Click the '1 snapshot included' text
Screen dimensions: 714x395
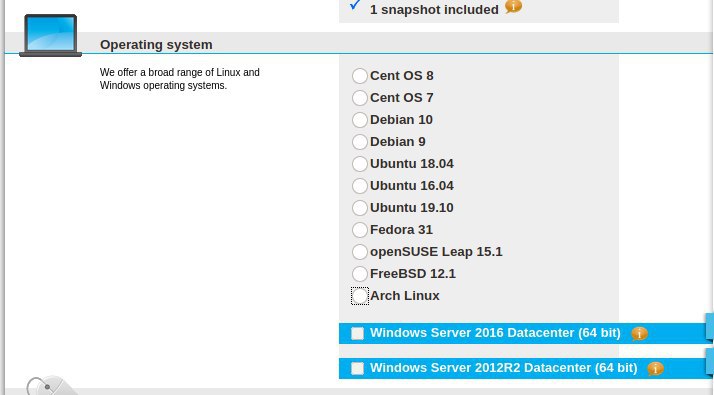pyautogui.click(x=434, y=10)
